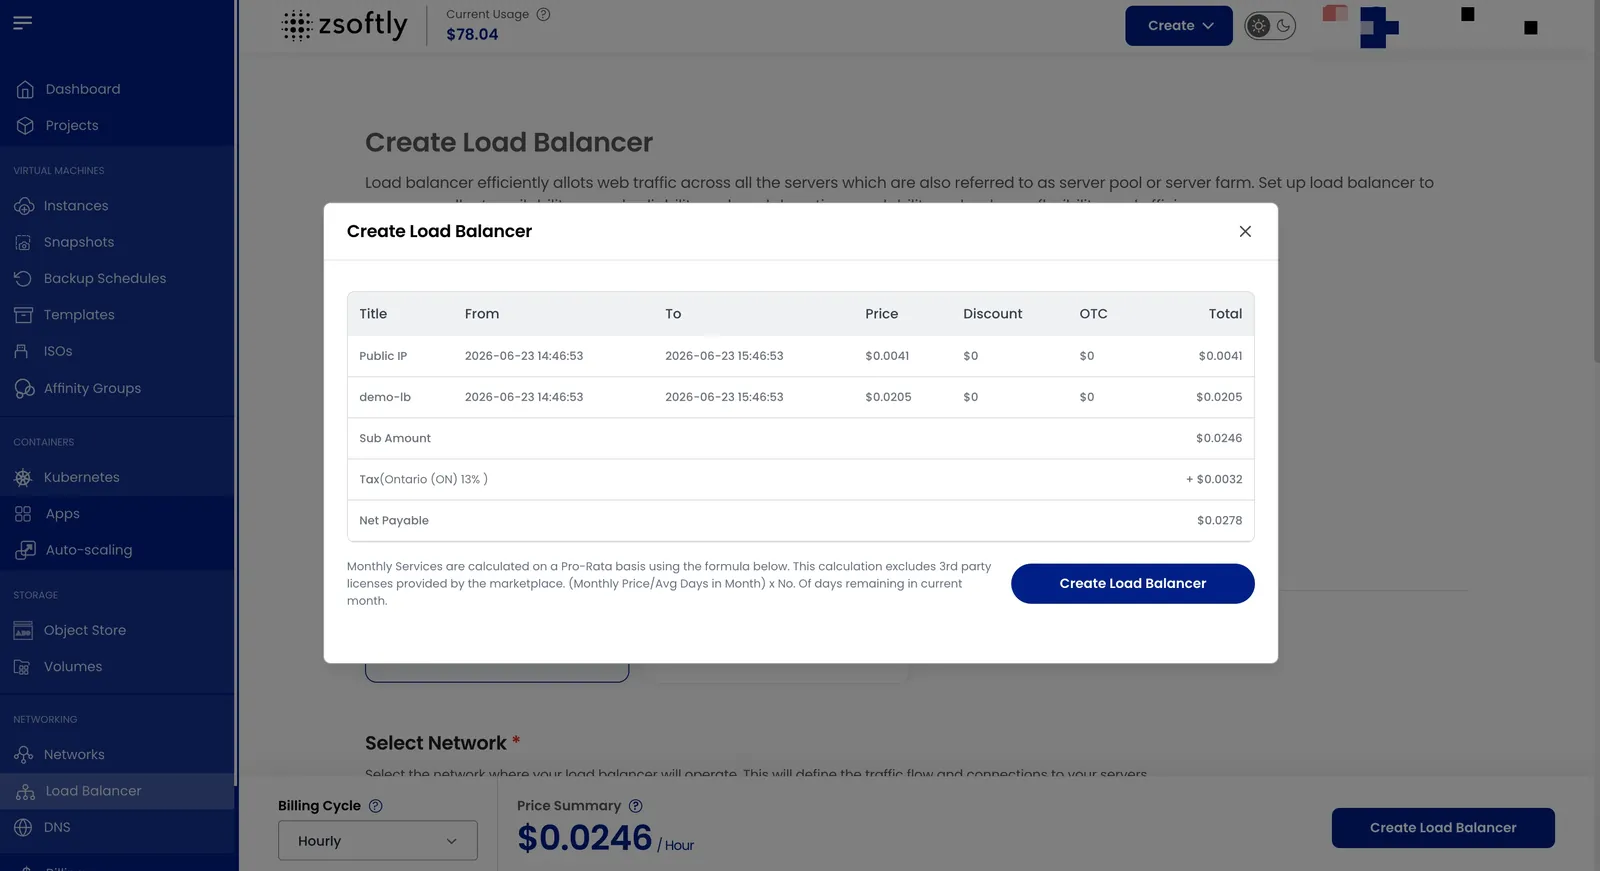
Task: Close the Create Load Balancer dialog
Action: point(1245,232)
